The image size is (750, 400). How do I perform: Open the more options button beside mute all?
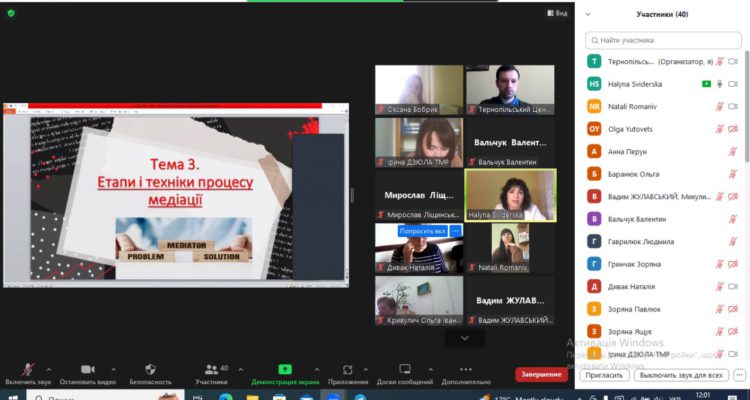coord(739,375)
